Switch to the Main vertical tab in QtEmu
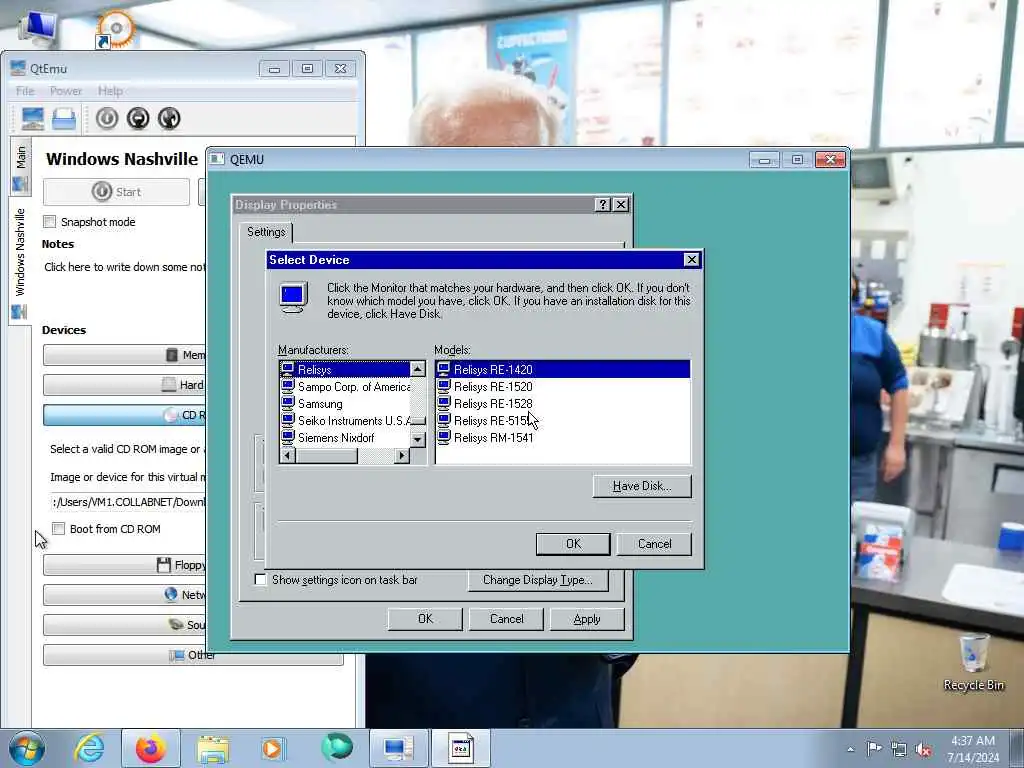This screenshot has width=1024, height=768. [20, 167]
